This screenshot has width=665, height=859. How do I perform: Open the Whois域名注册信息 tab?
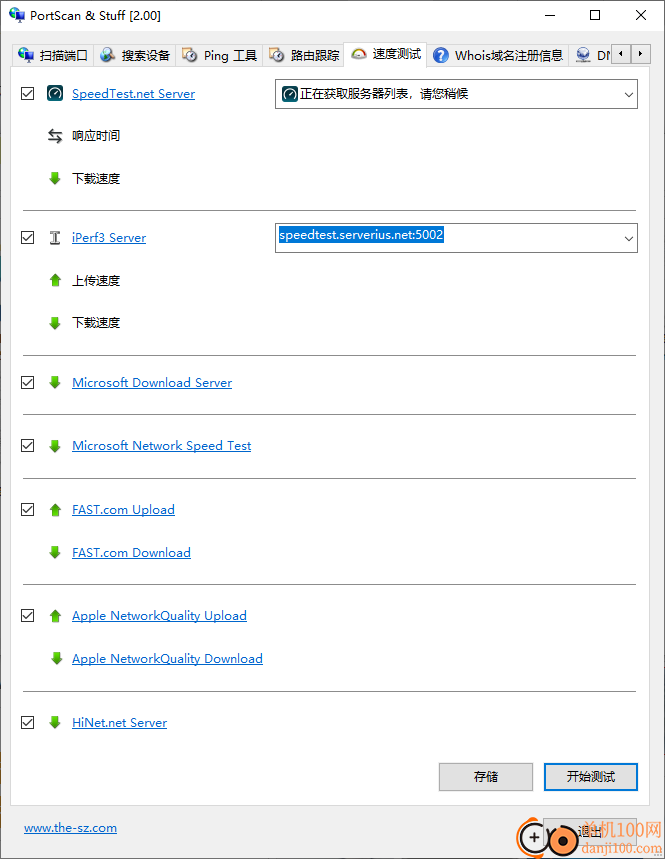click(x=498, y=55)
